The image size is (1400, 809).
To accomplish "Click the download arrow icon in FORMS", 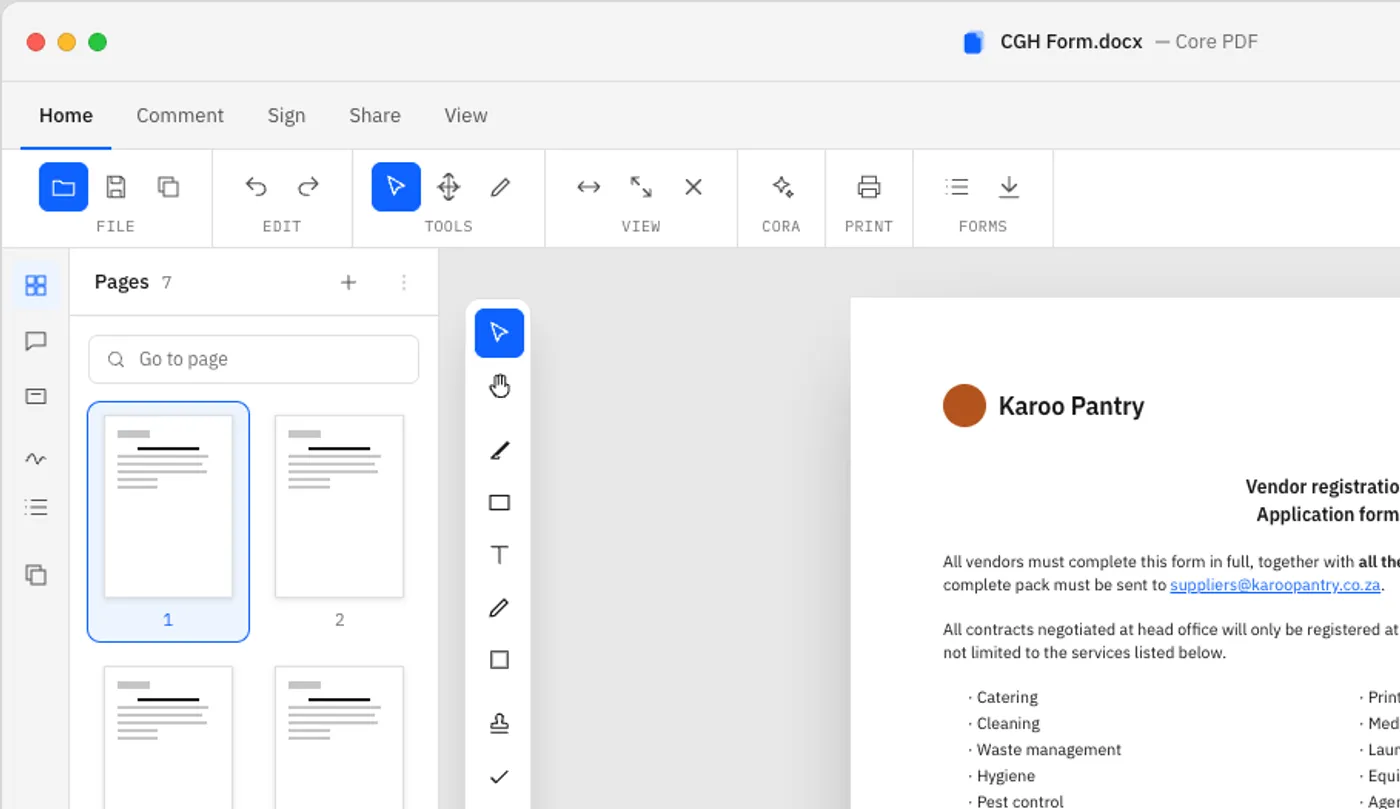I will [1009, 187].
